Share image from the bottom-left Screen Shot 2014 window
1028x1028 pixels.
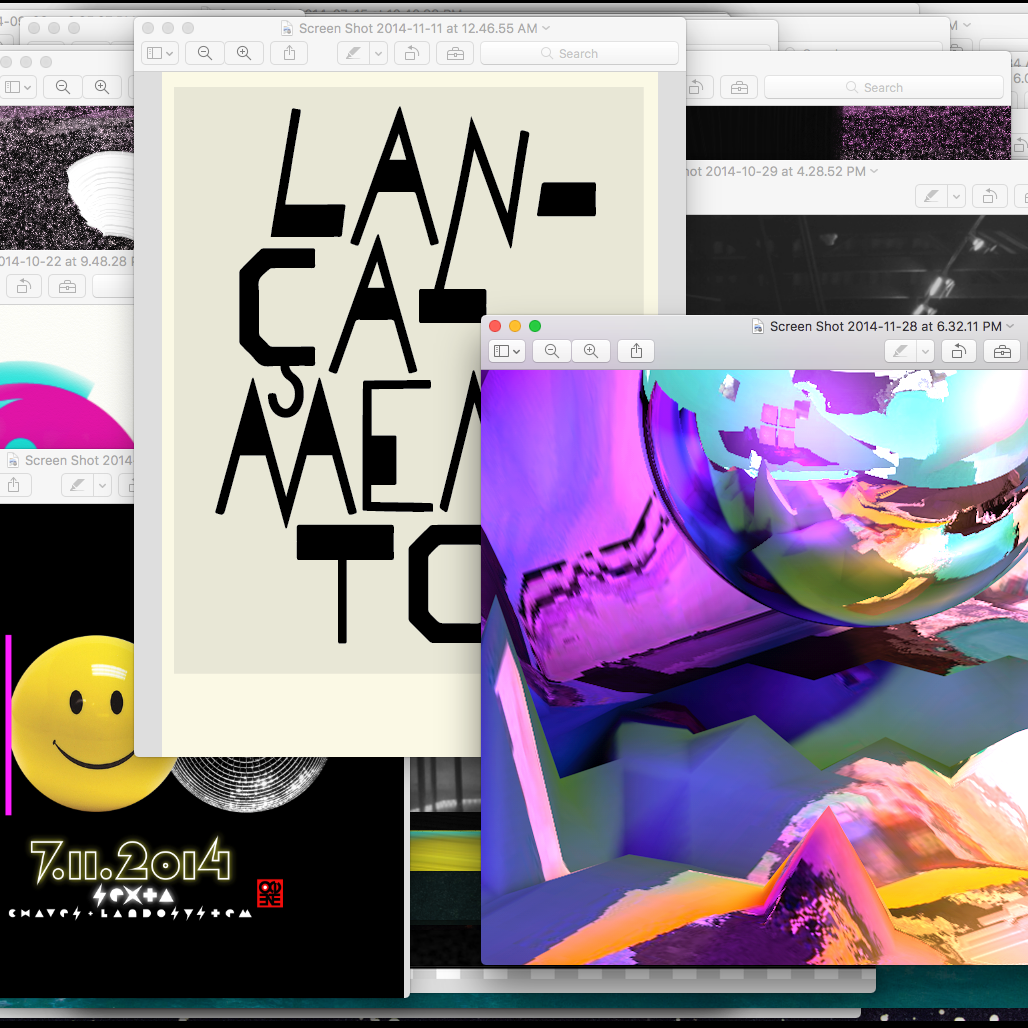pyautogui.click(x=14, y=485)
